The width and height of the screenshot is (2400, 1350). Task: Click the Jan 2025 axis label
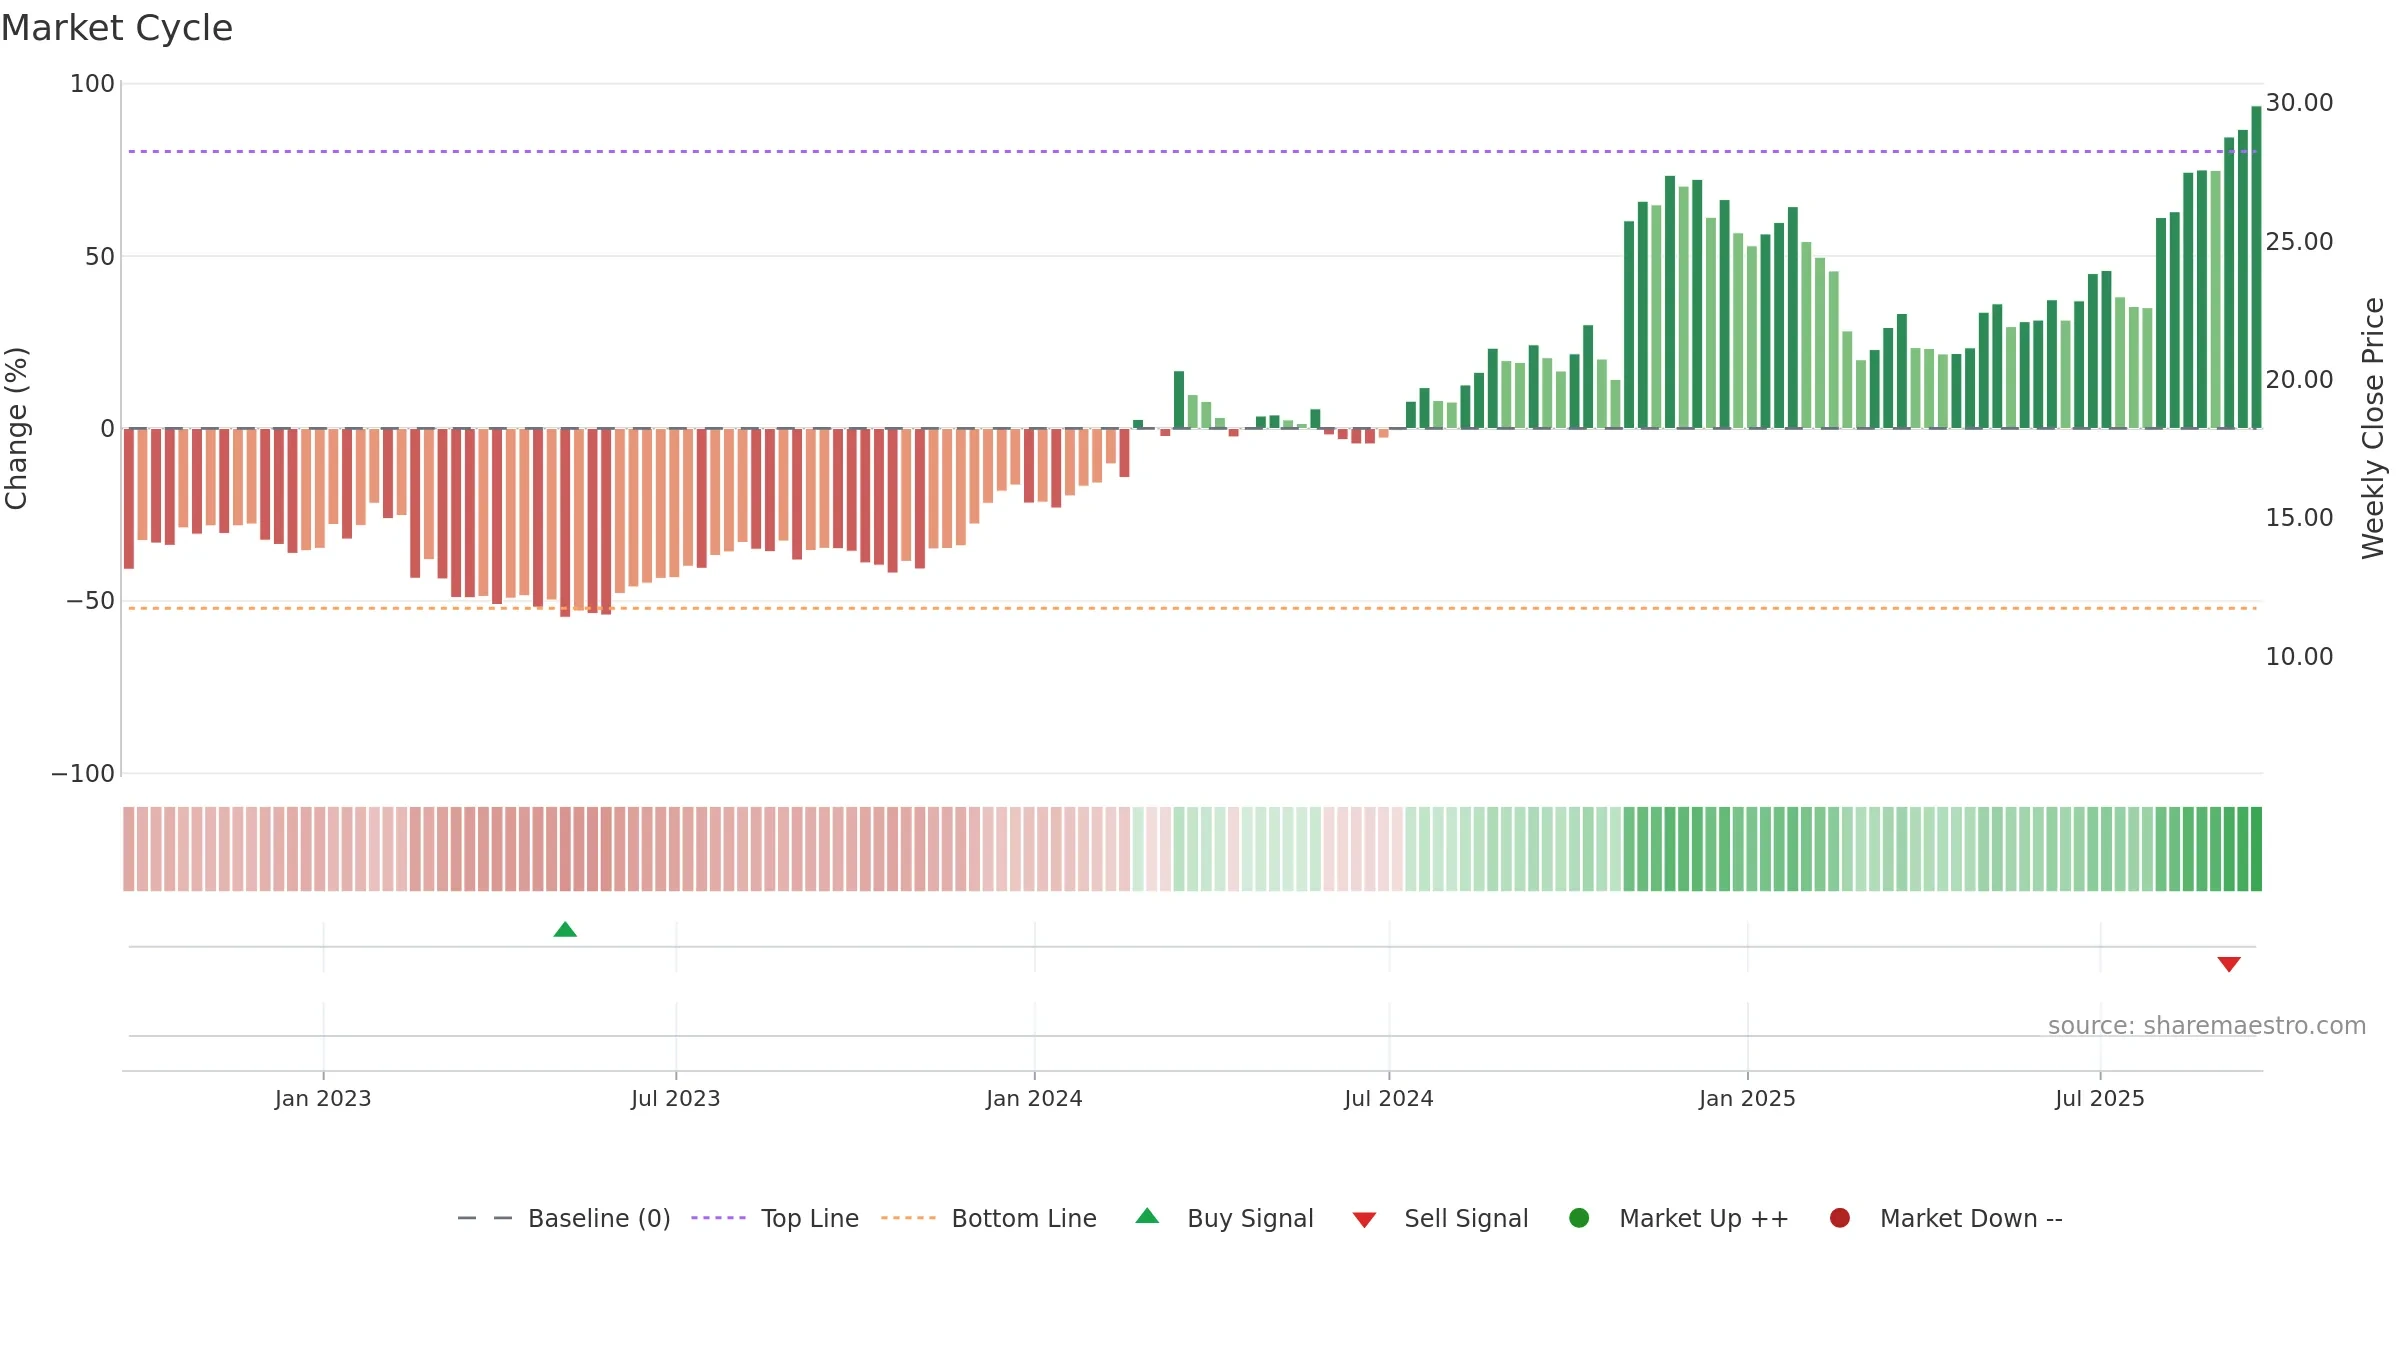point(1747,1099)
